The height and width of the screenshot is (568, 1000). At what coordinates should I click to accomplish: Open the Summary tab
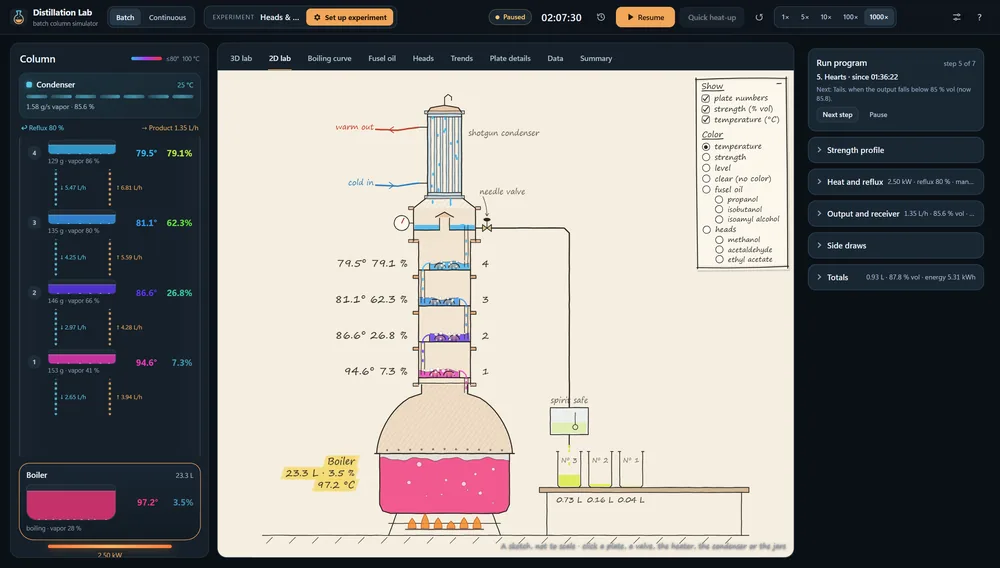tap(596, 58)
